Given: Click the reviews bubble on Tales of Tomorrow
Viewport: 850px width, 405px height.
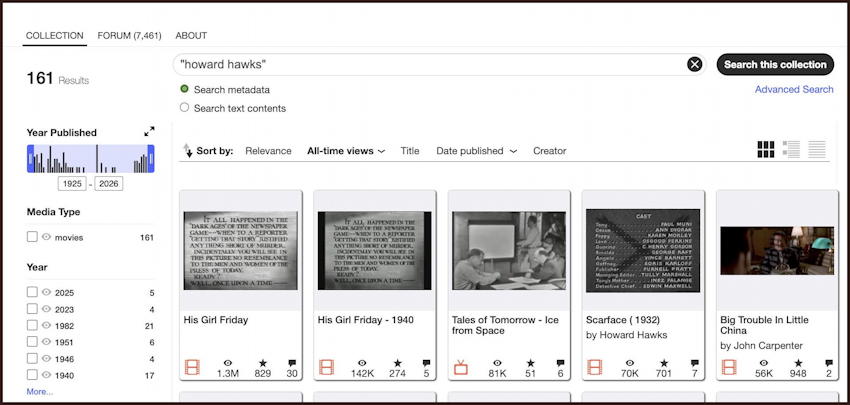Looking at the screenshot, I should point(561,363).
